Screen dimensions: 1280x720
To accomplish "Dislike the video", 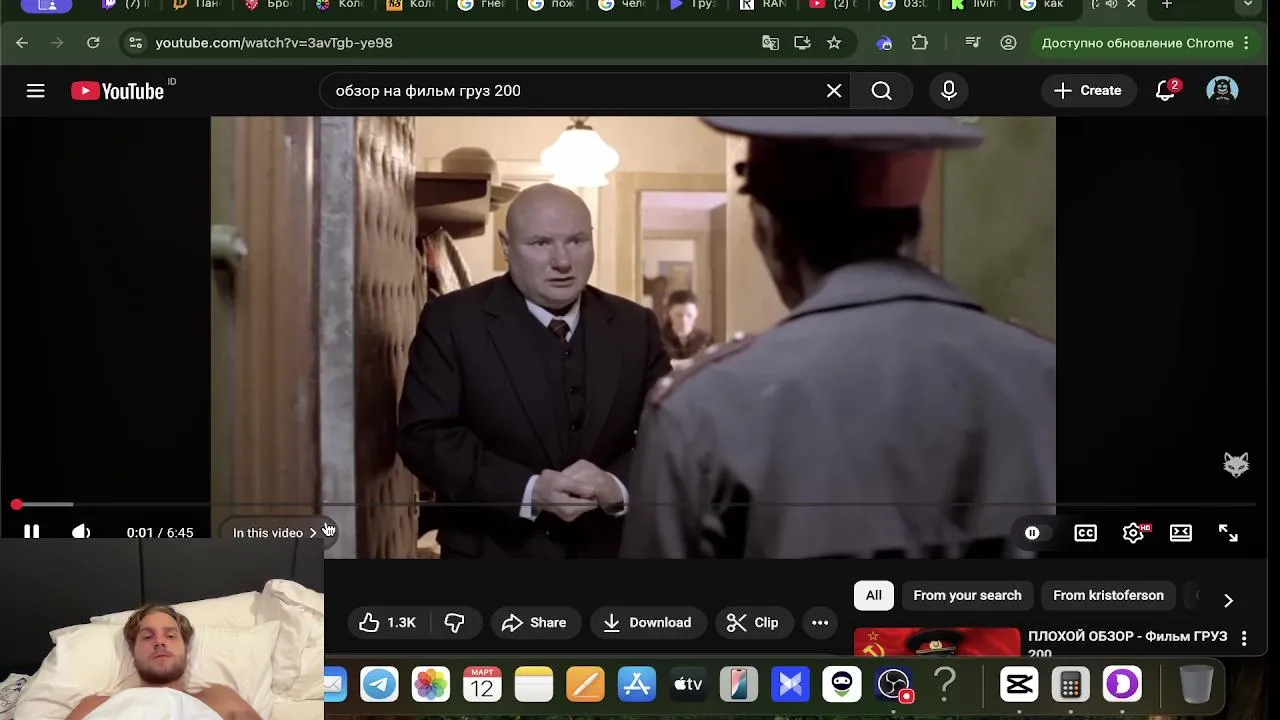I will [454, 622].
